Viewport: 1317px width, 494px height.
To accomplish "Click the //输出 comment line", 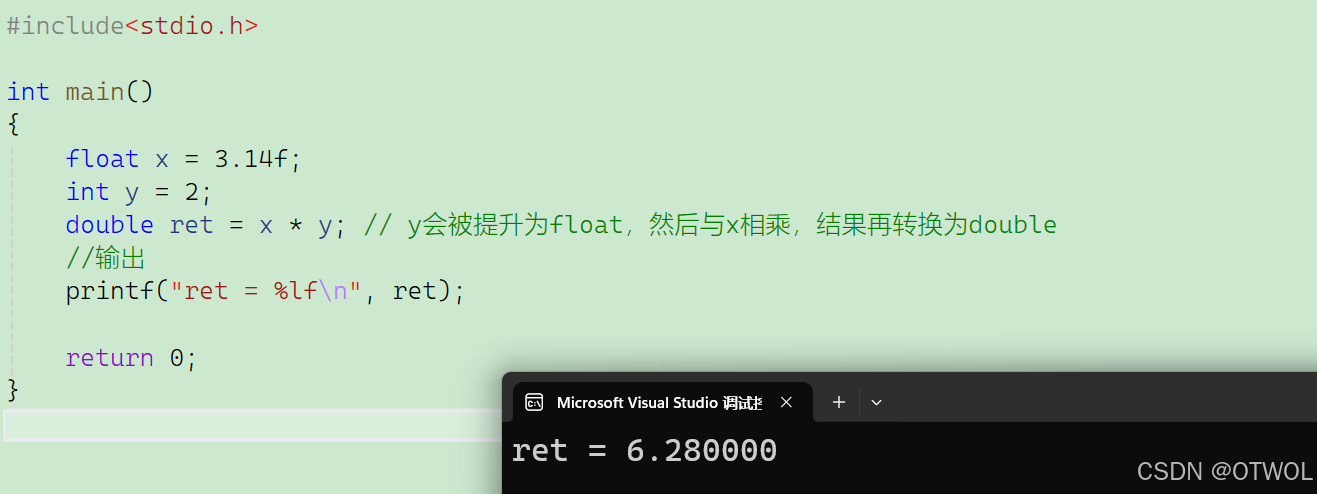I will [x=106, y=259].
